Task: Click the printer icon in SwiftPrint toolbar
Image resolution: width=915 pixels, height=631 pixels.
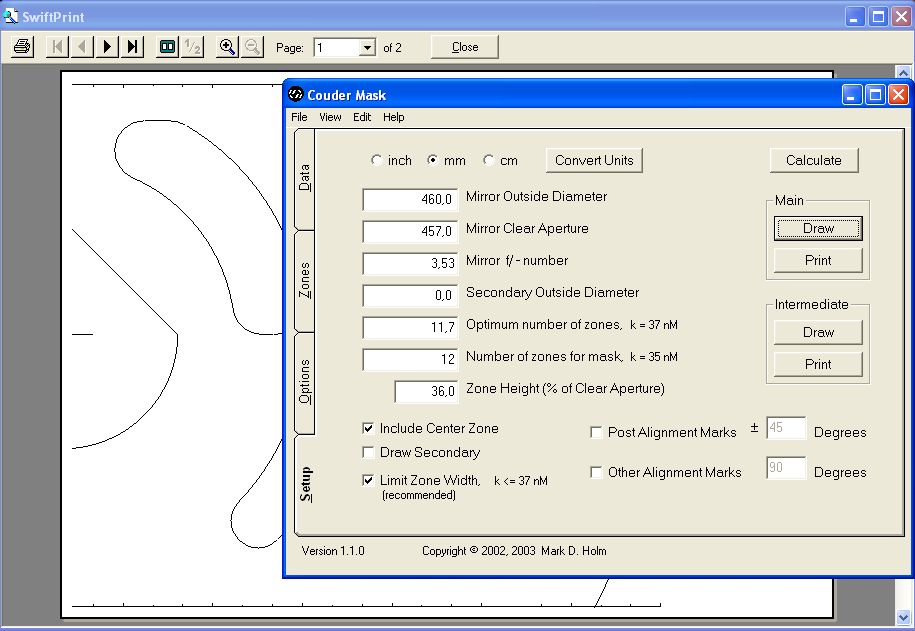Action: point(22,47)
